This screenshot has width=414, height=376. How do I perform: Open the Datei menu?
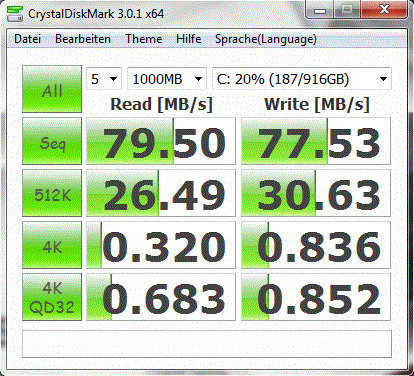pos(27,39)
